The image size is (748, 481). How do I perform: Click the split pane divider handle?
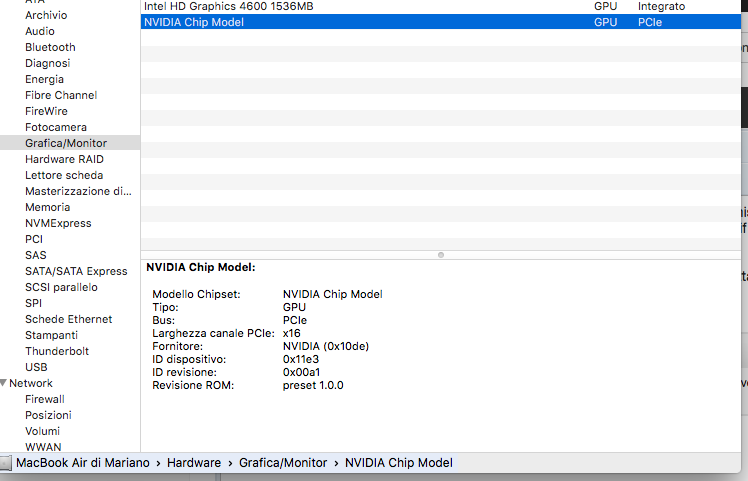[441, 255]
